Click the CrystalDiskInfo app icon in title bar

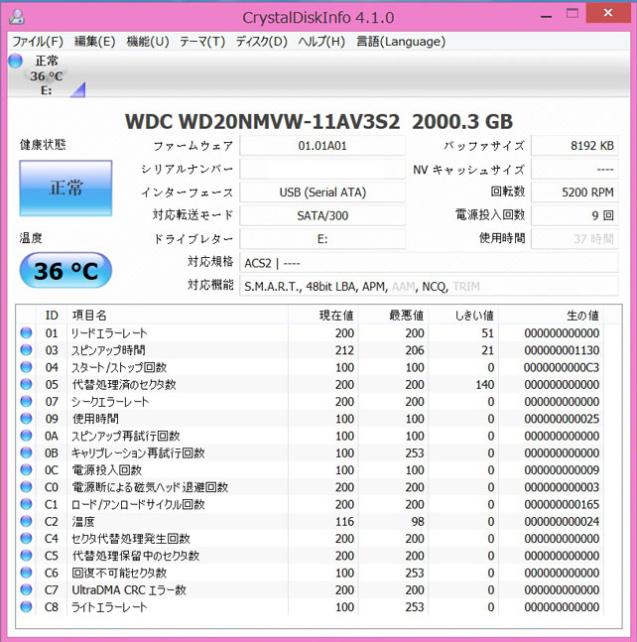tap(17, 17)
